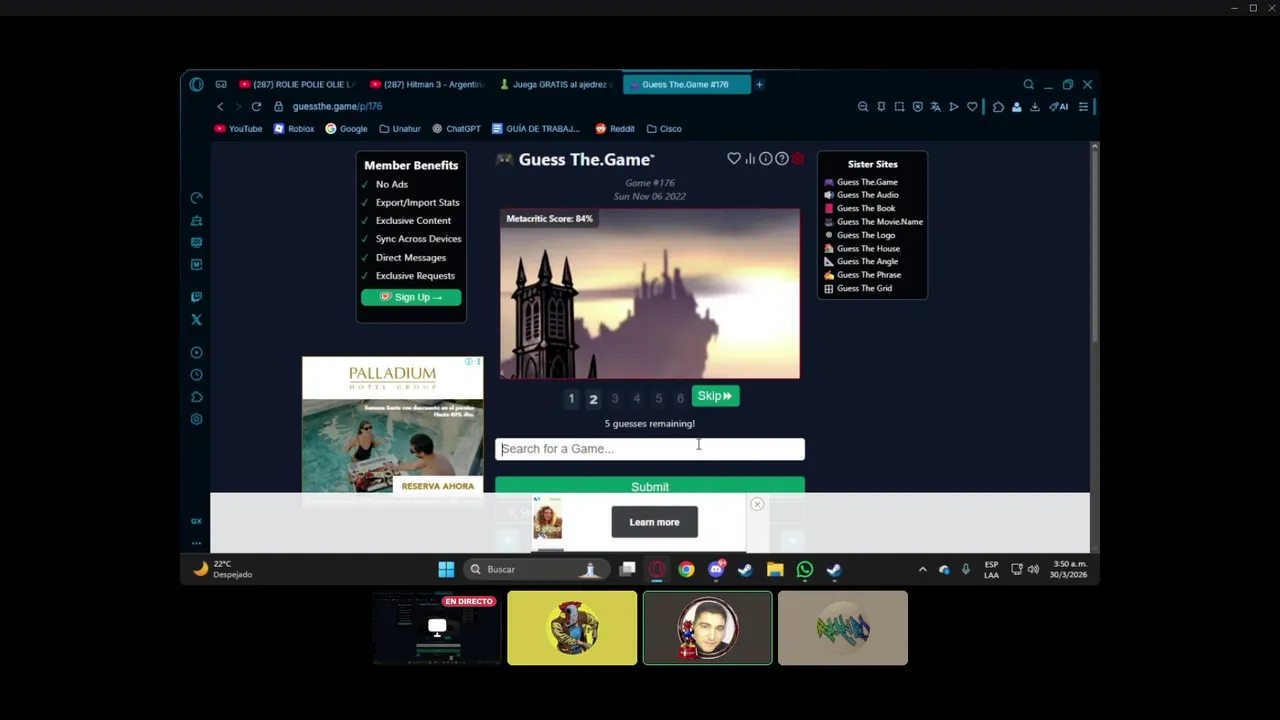Select the Guess The.Game #176 tab
This screenshot has height=720, width=1280.
point(686,85)
